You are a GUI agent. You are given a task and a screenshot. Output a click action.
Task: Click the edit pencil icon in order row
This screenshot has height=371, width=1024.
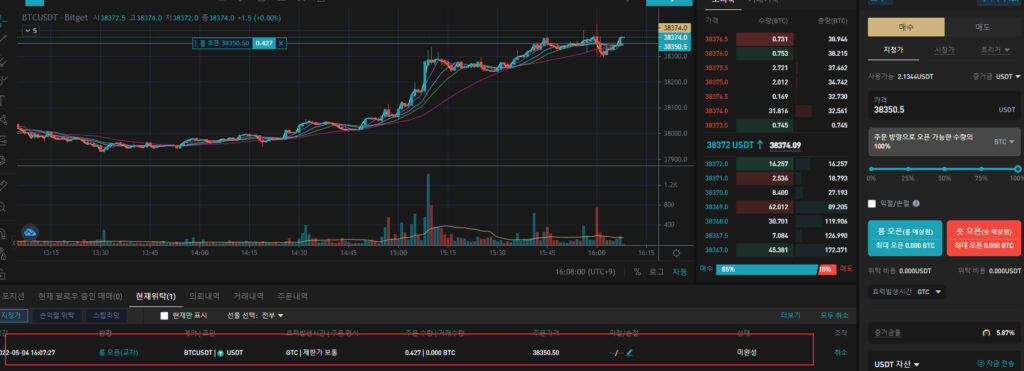[x=630, y=353]
